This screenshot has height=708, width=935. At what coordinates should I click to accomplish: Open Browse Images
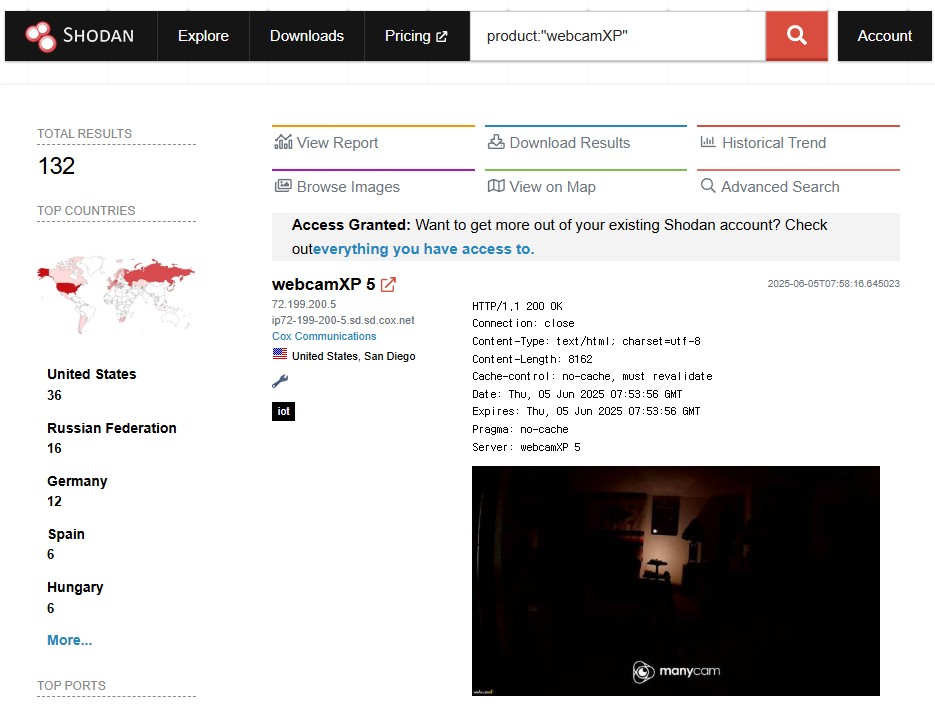coord(348,187)
